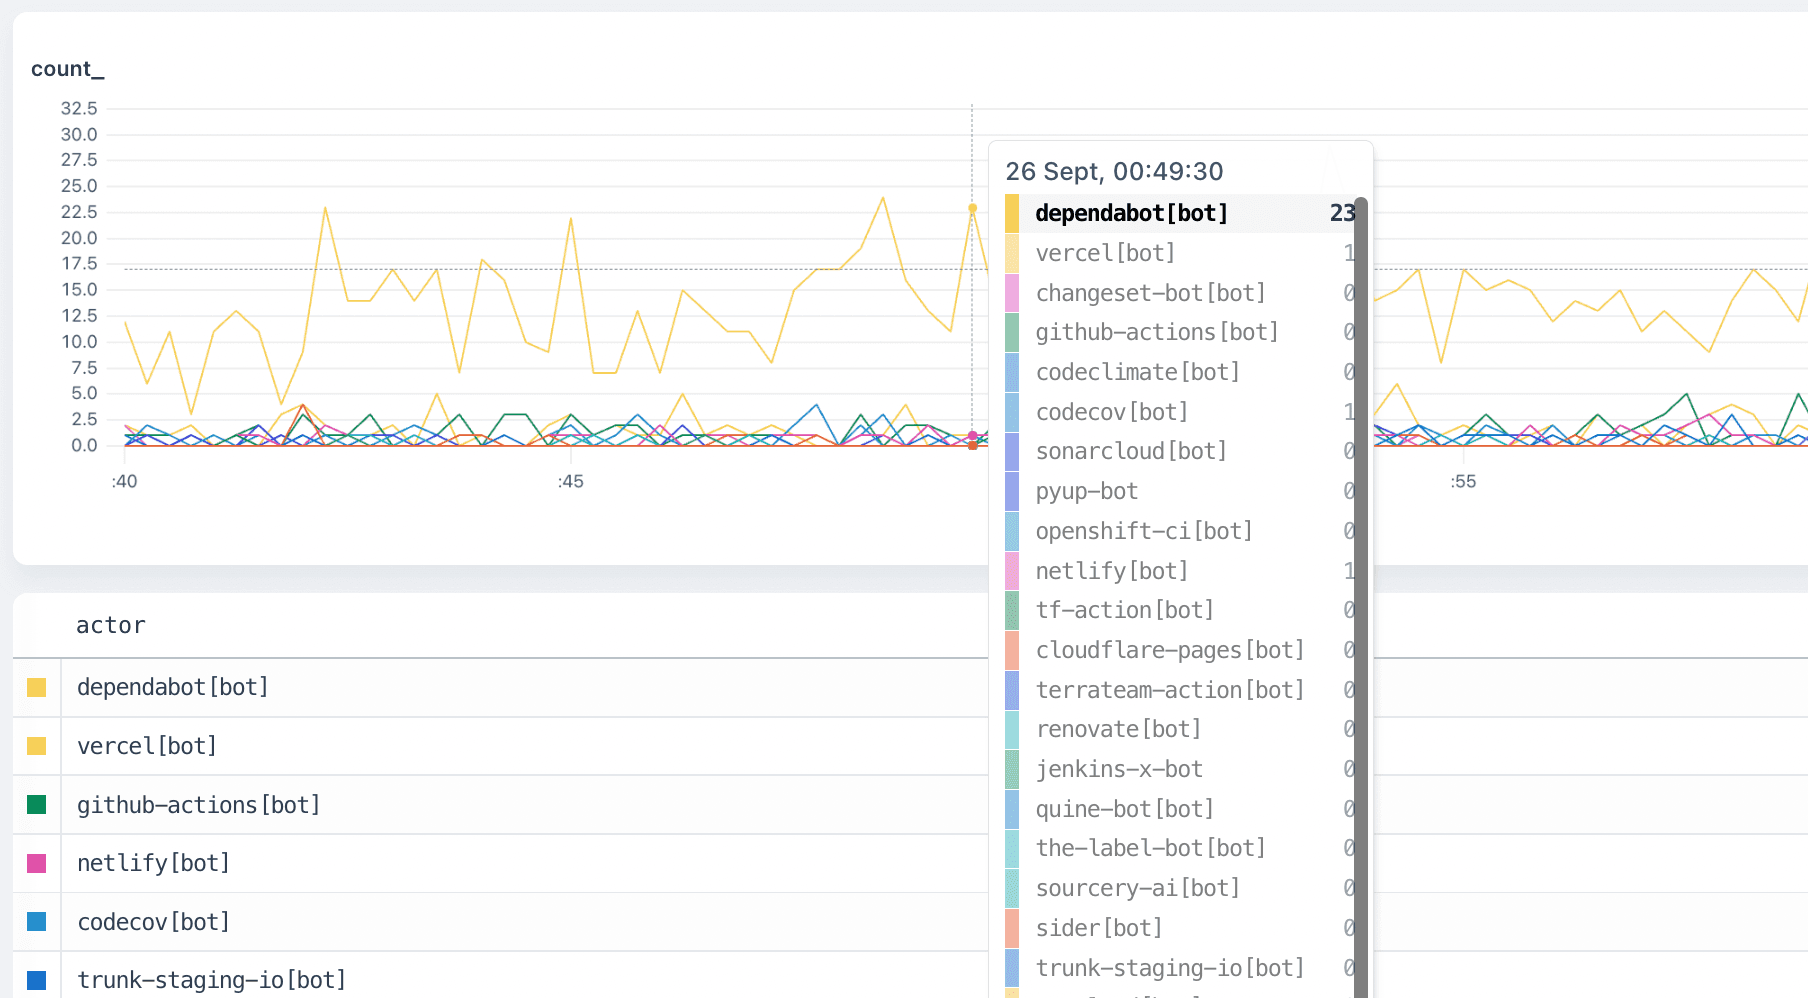The height and width of the screenshot is (998, 1808).
Task: Click the sonarcloud[bot] tooltip entry
Action: (1131, 451)
